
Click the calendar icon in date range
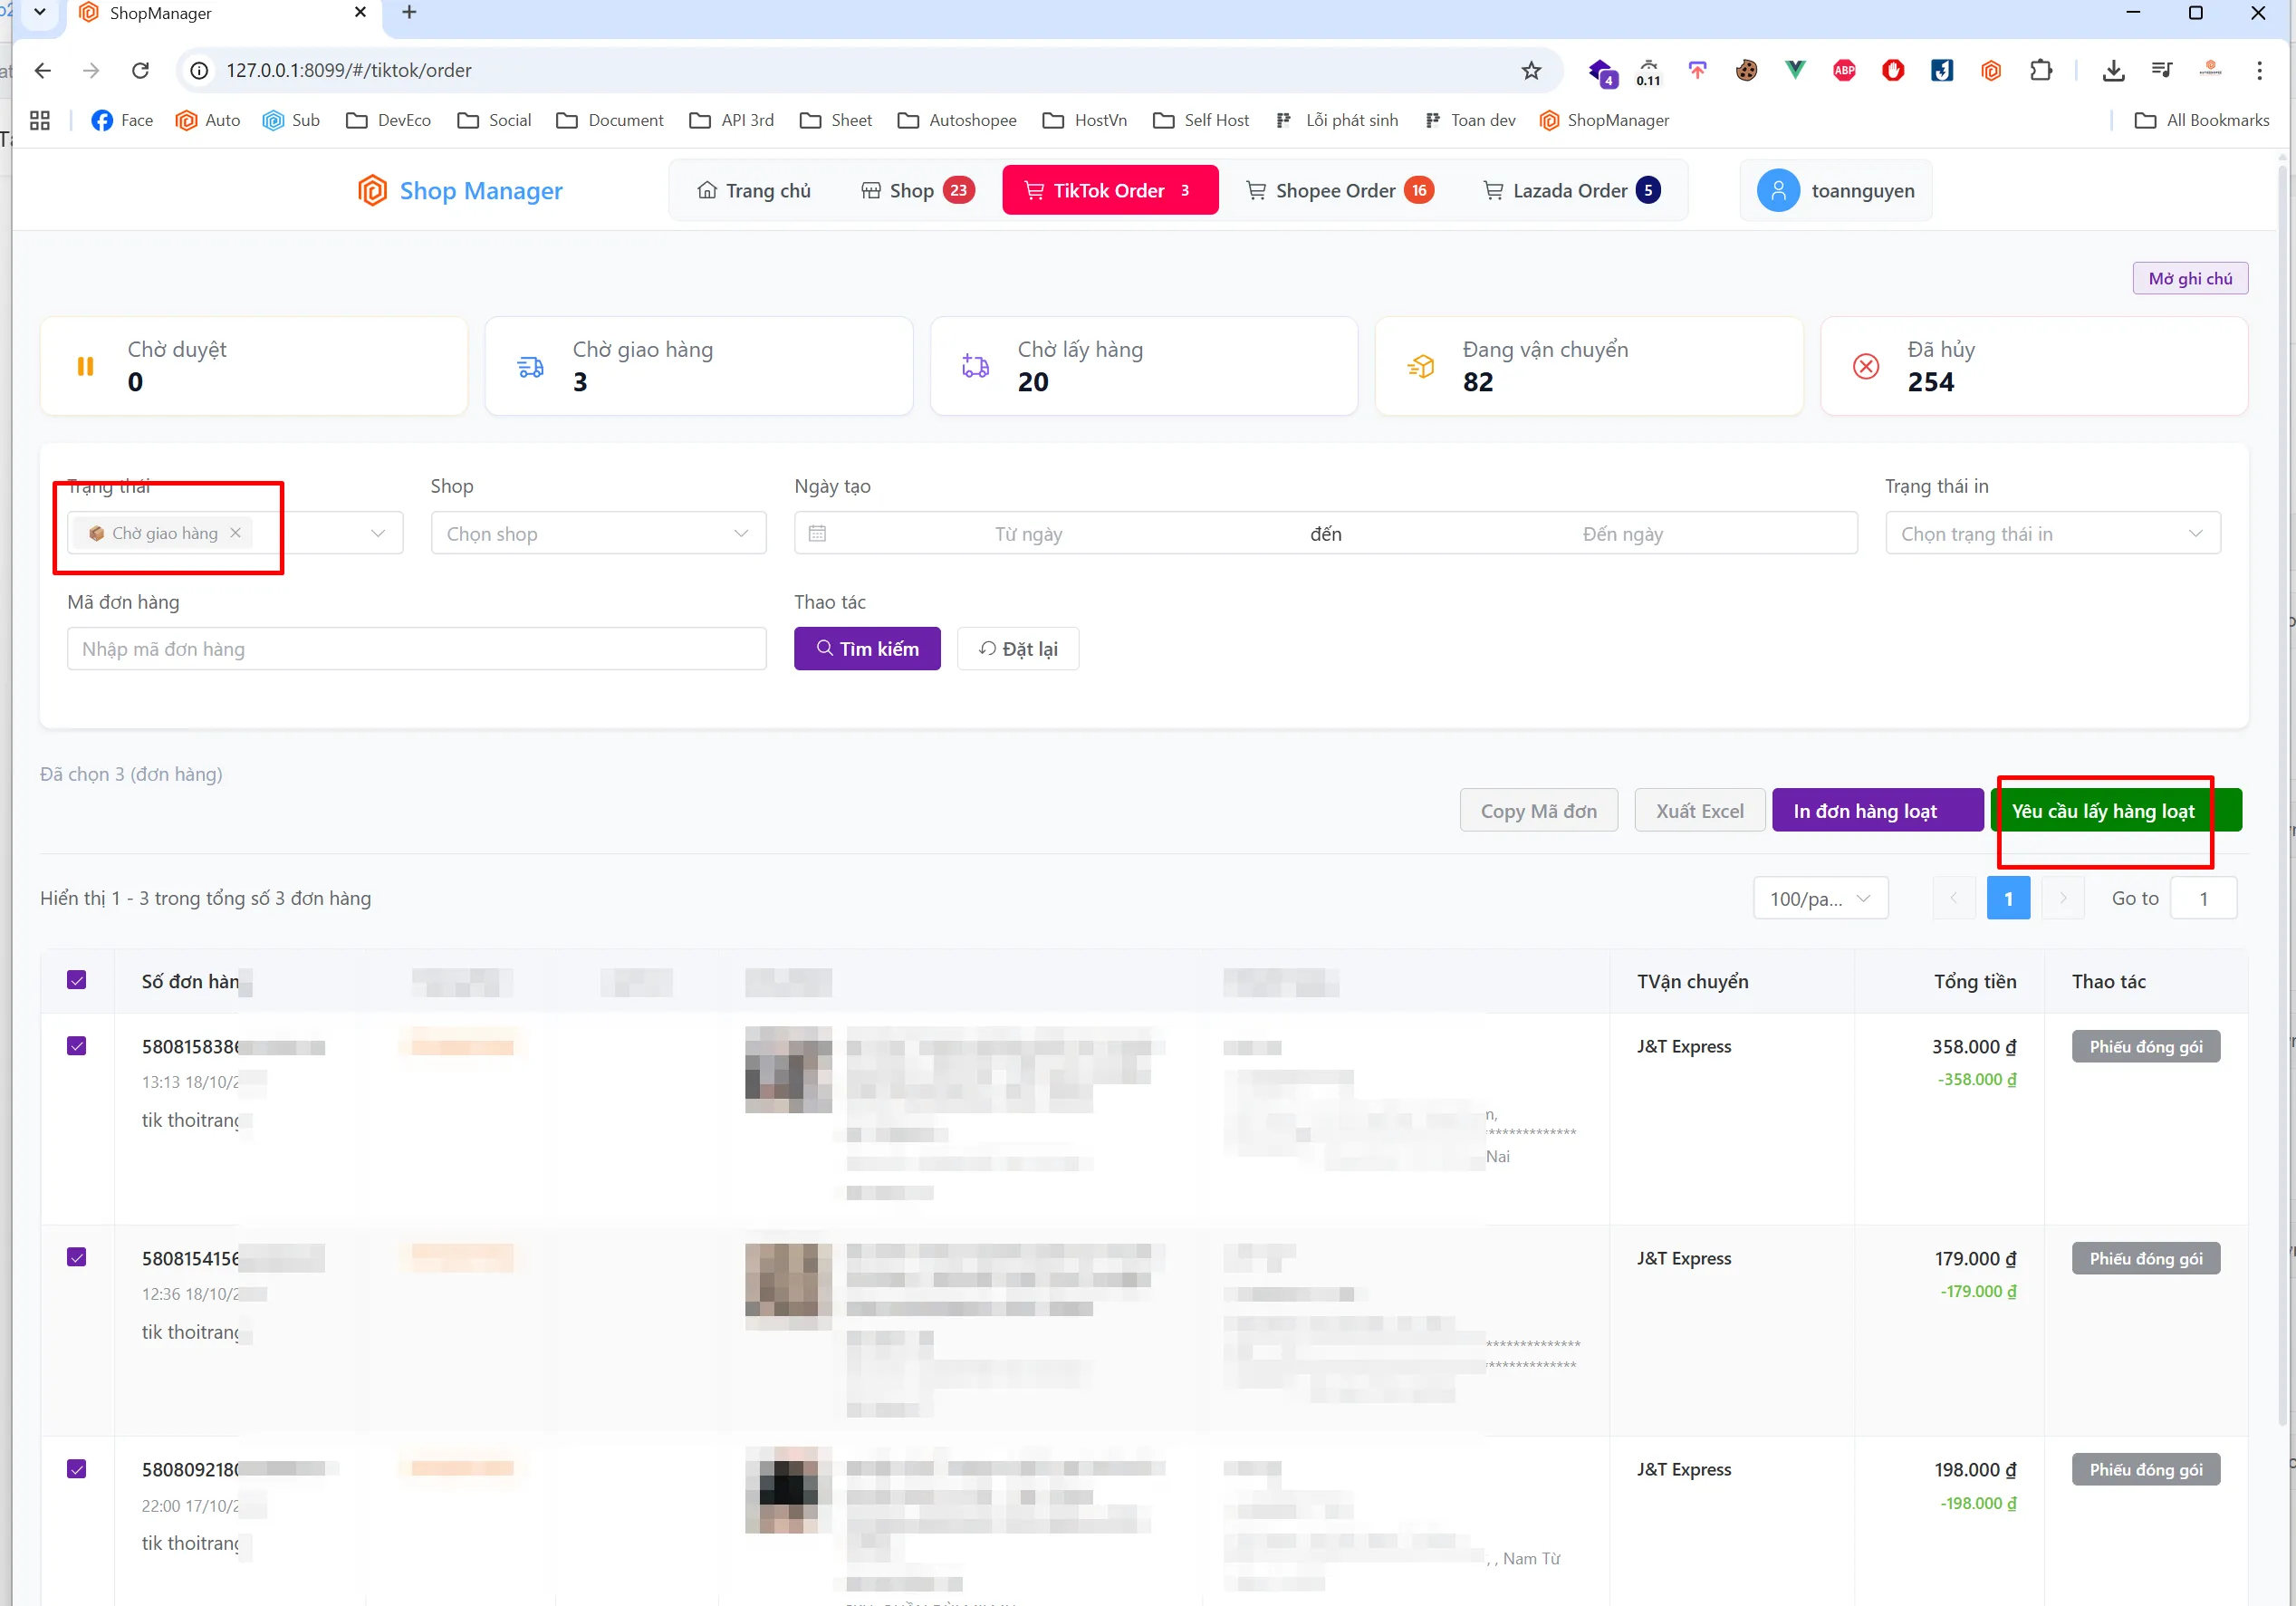tap(817, 533)
